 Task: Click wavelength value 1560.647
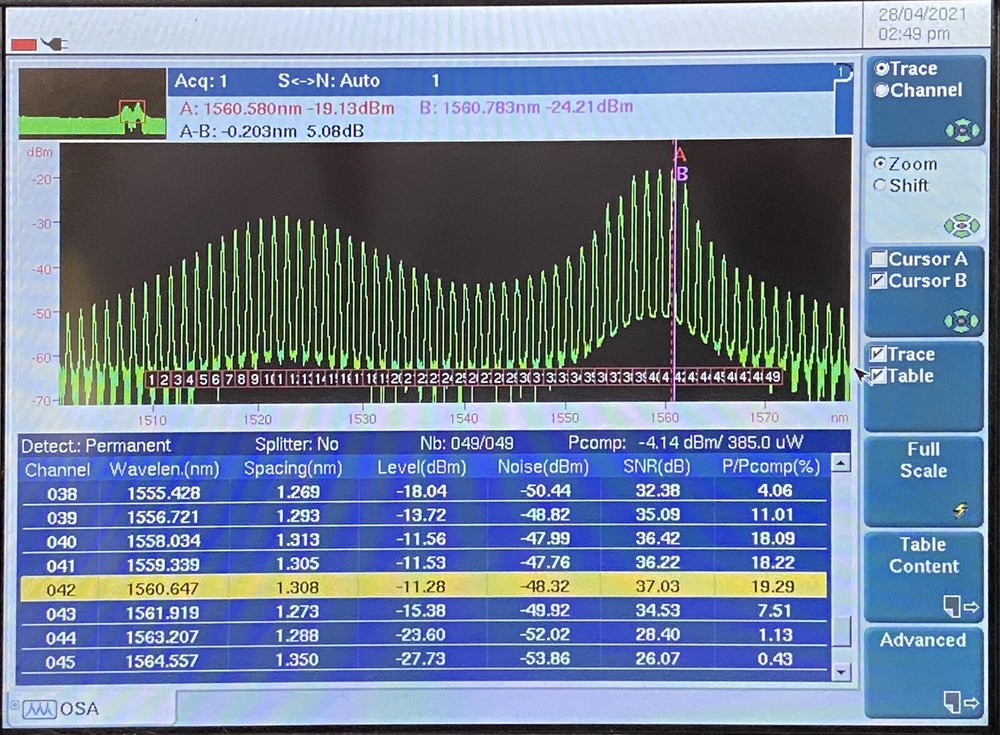(163, 588)
